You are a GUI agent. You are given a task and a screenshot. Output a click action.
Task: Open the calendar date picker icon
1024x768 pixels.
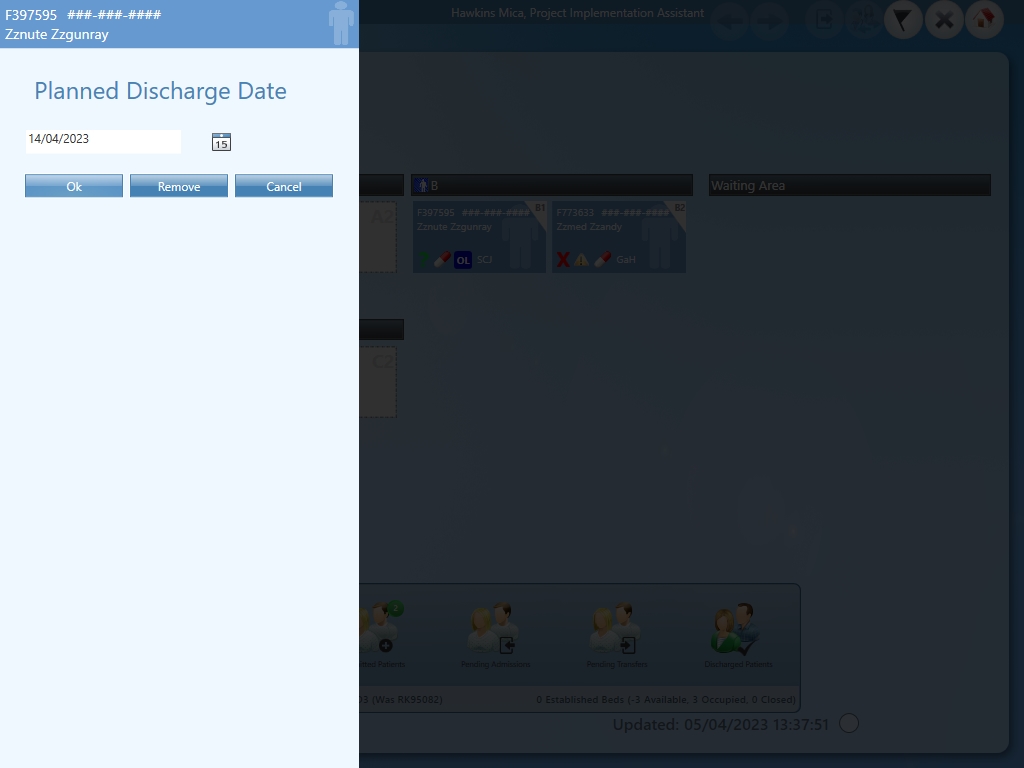point(221,142)
